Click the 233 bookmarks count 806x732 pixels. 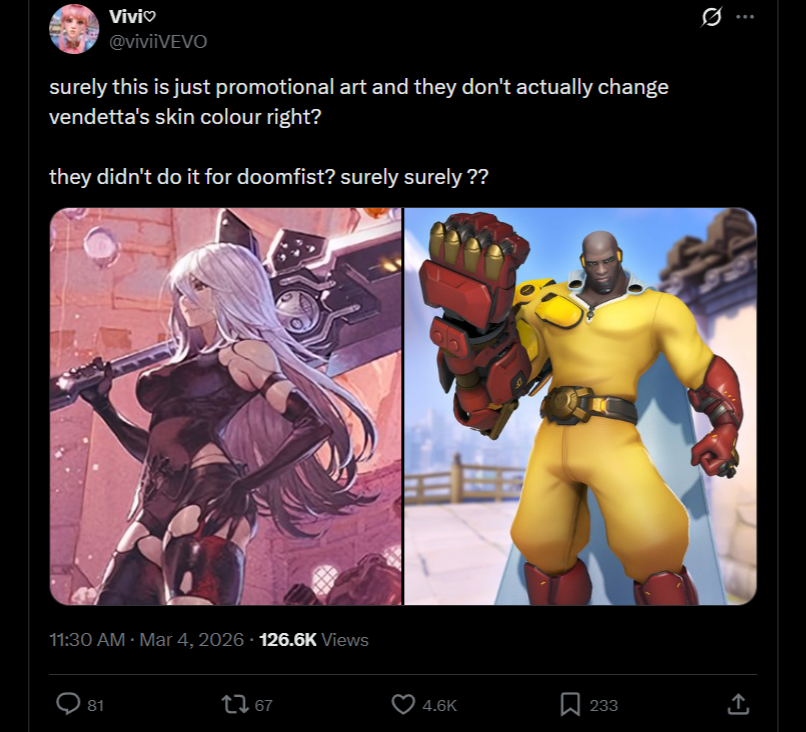click(x=603, y=705)
